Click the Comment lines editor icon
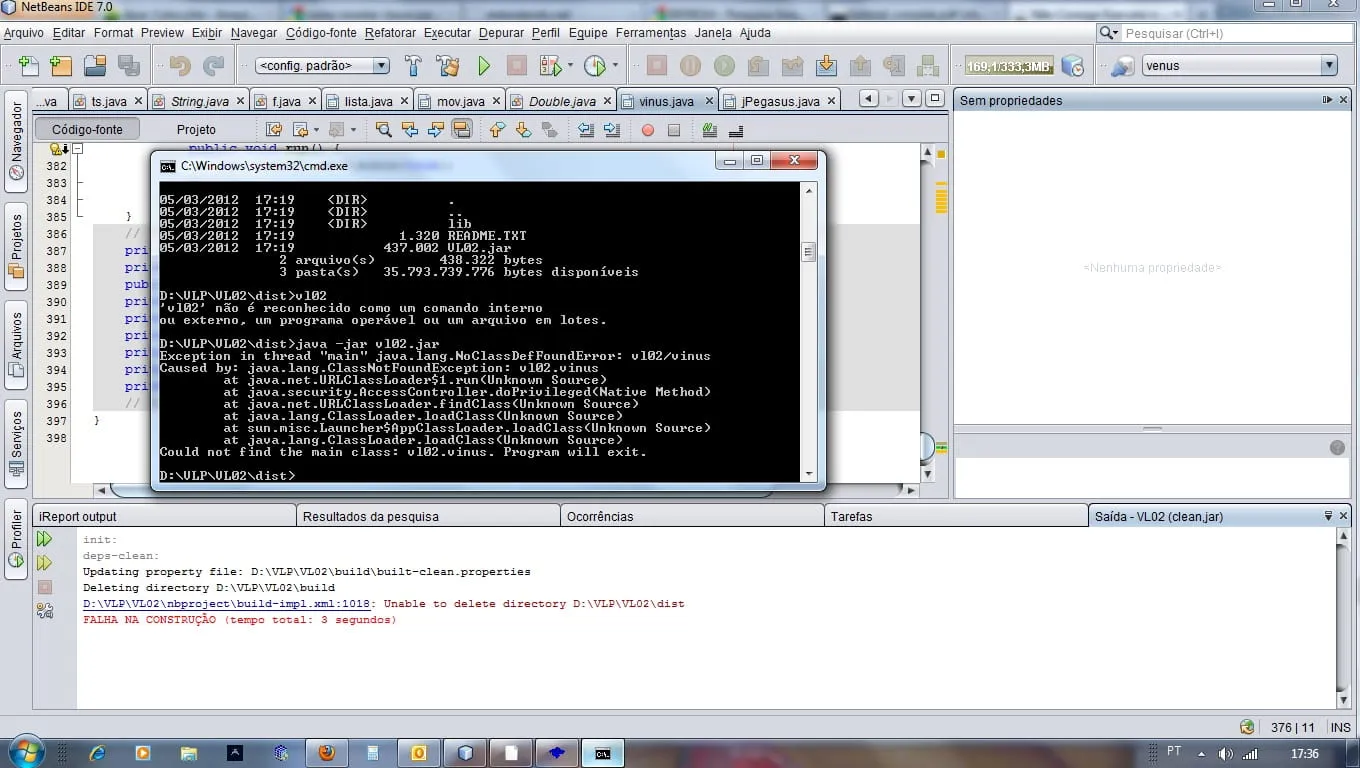This screenshot has width=1360, height=768. [x=710, y=130]
